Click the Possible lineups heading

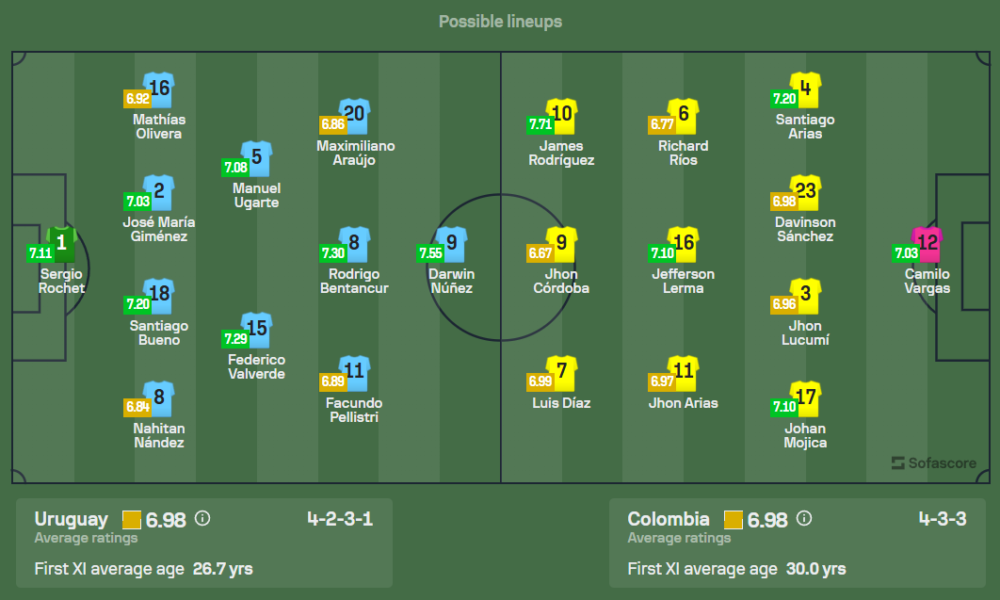pyautogui.click(x=500, y=21)
